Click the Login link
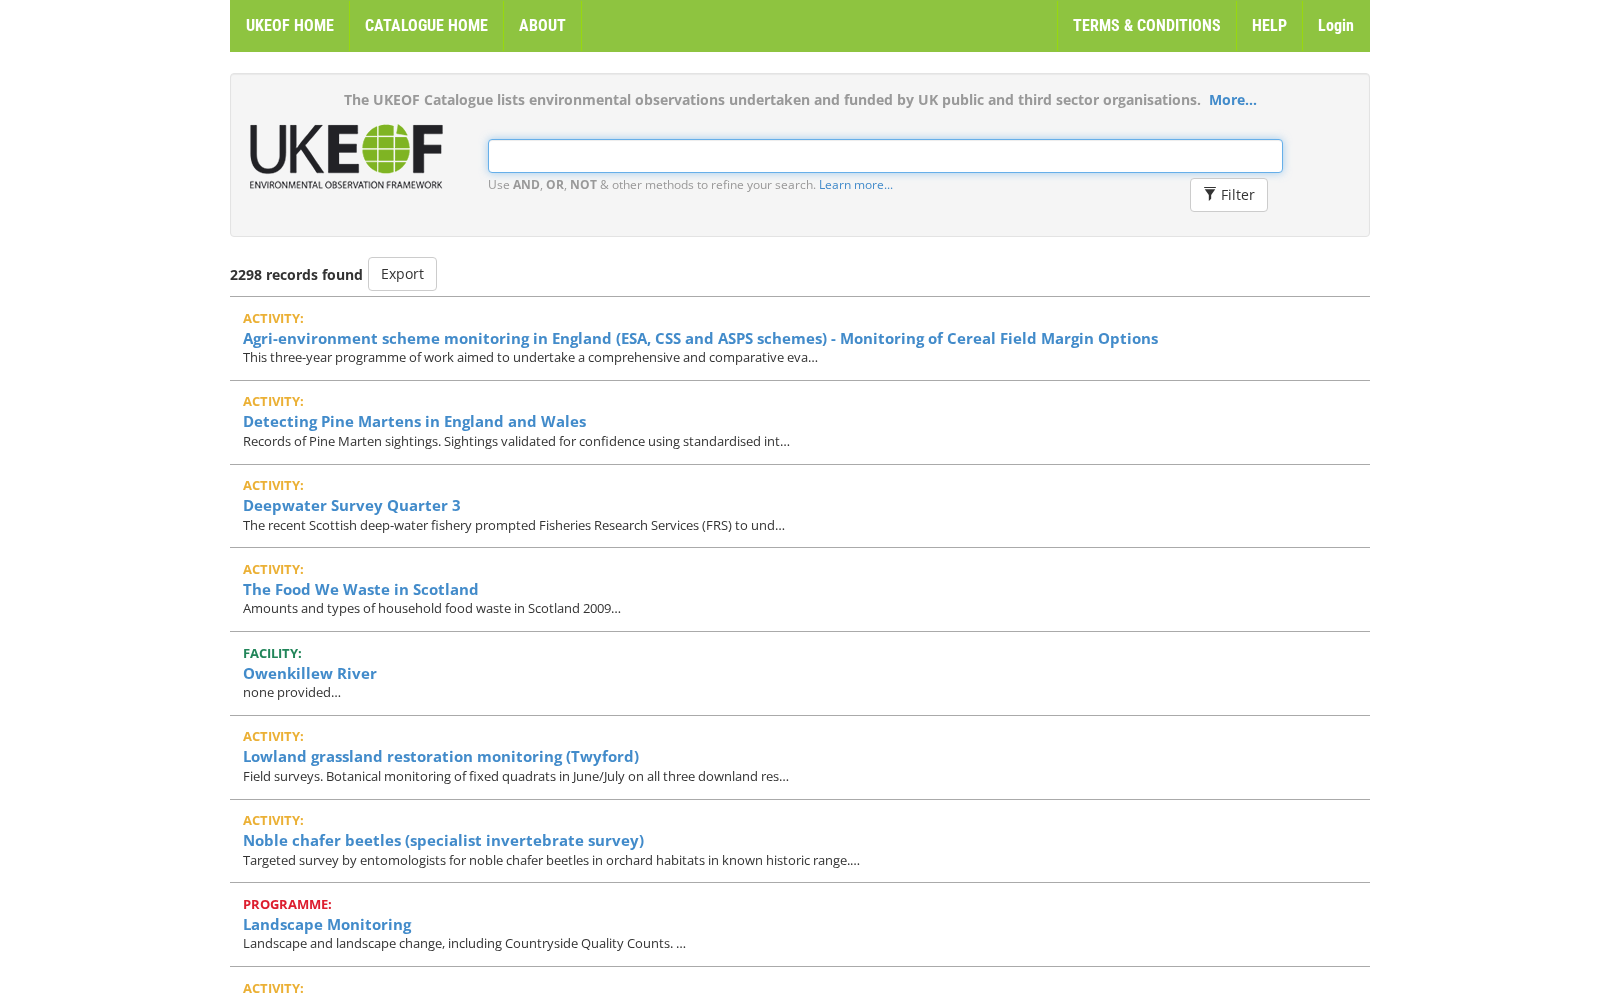Screen dimensions: 1600x1000 coord(1335,26)
